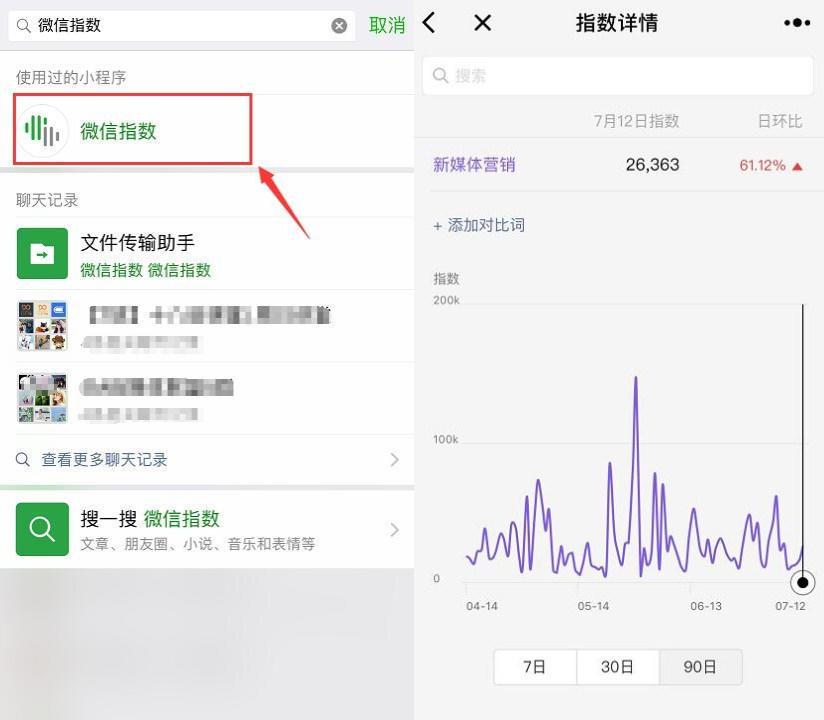824x720 pixels.
Task: Open 微信指数 mini program by its name
Action: (x=118, y=131)
